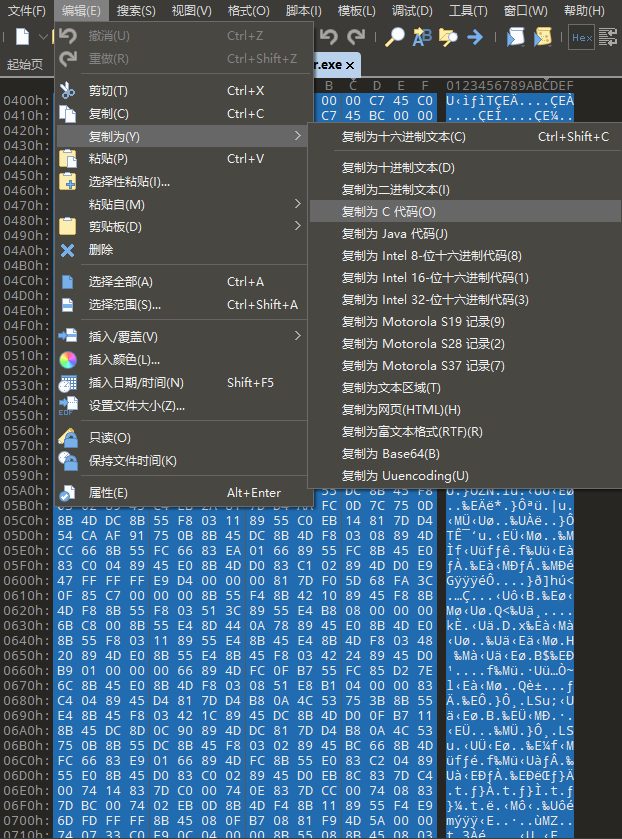Click the new file icon in toolbar
This screenshot has height=839, width=622.
(x=22, y=36)
